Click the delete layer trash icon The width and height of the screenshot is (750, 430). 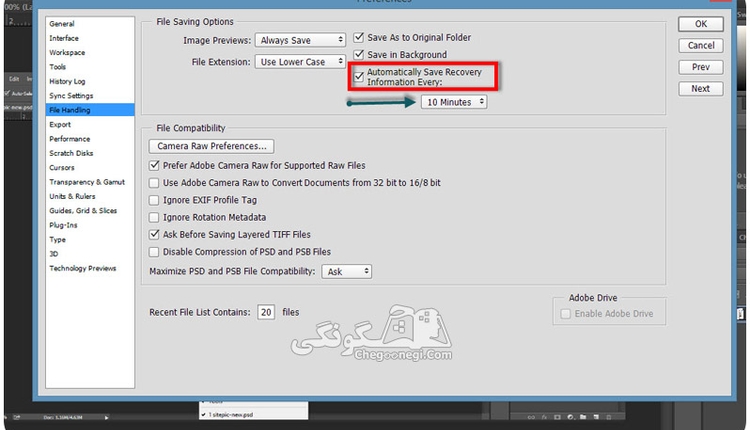click(609, 417)
